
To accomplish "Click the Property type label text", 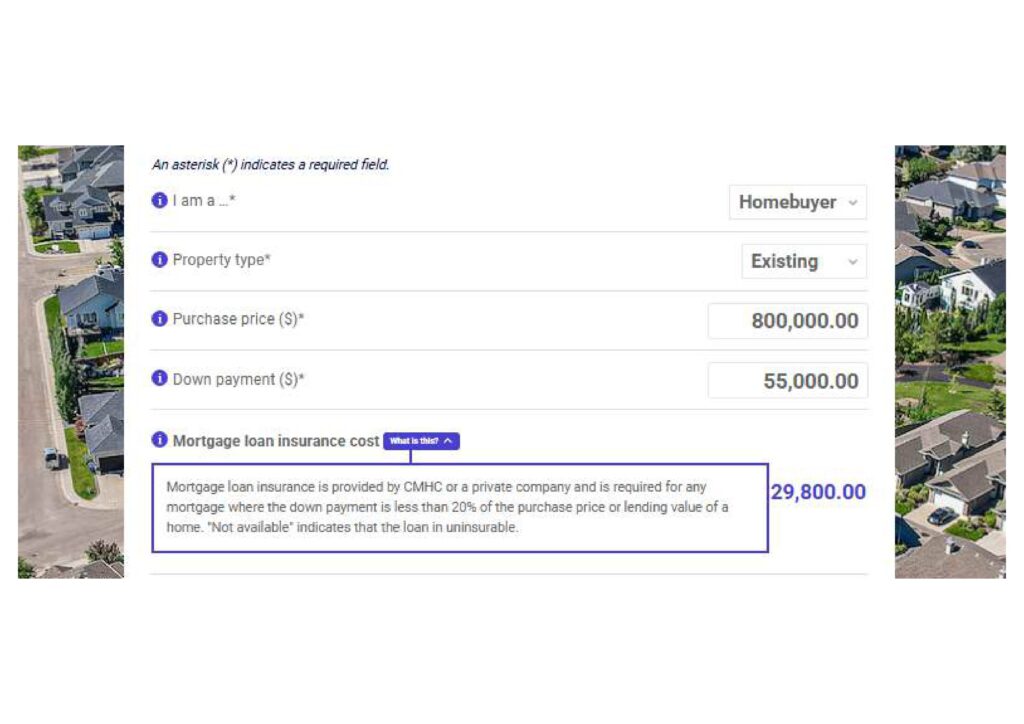I will click(221, 259).
